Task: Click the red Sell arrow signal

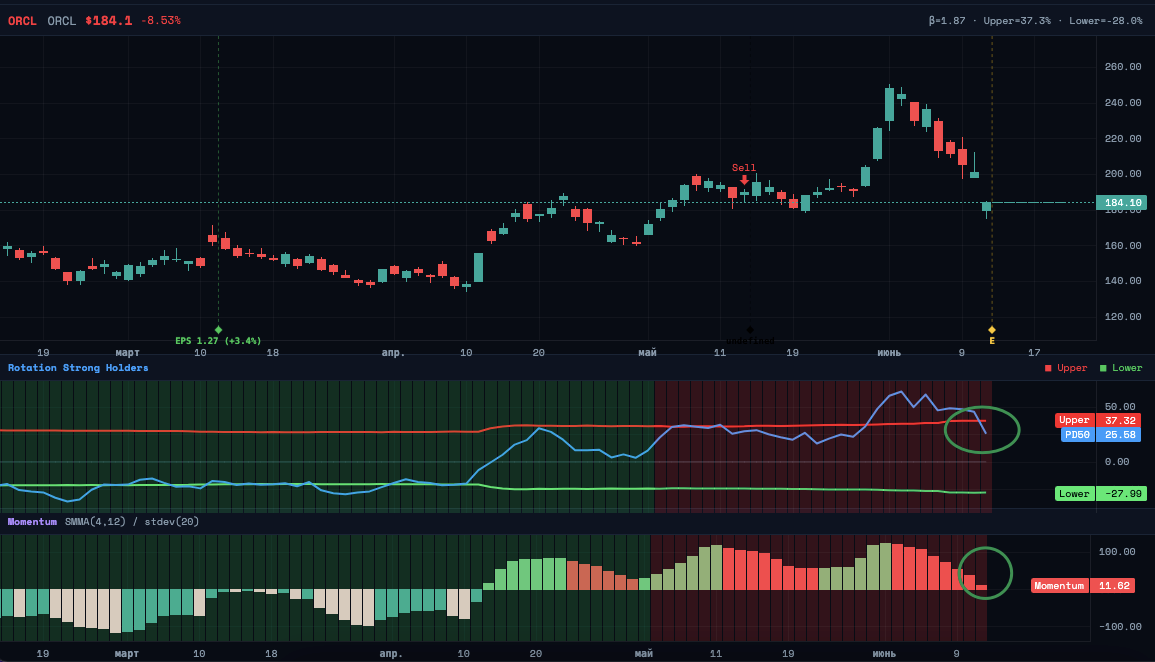Action: (x=745, y=180)
